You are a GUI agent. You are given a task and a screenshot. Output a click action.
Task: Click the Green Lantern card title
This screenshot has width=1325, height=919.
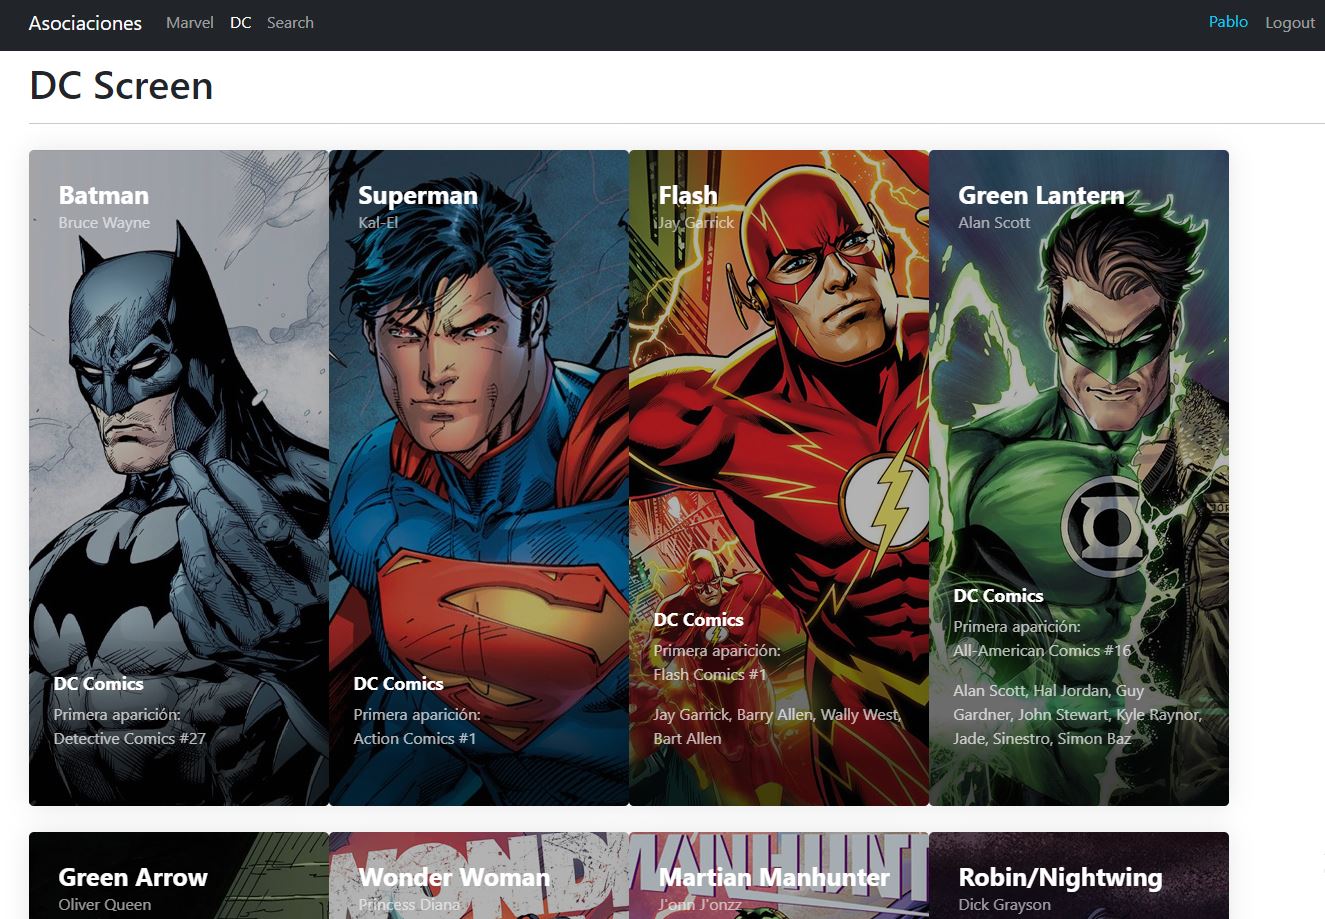pyautogui.click(x=1041, y=195)
